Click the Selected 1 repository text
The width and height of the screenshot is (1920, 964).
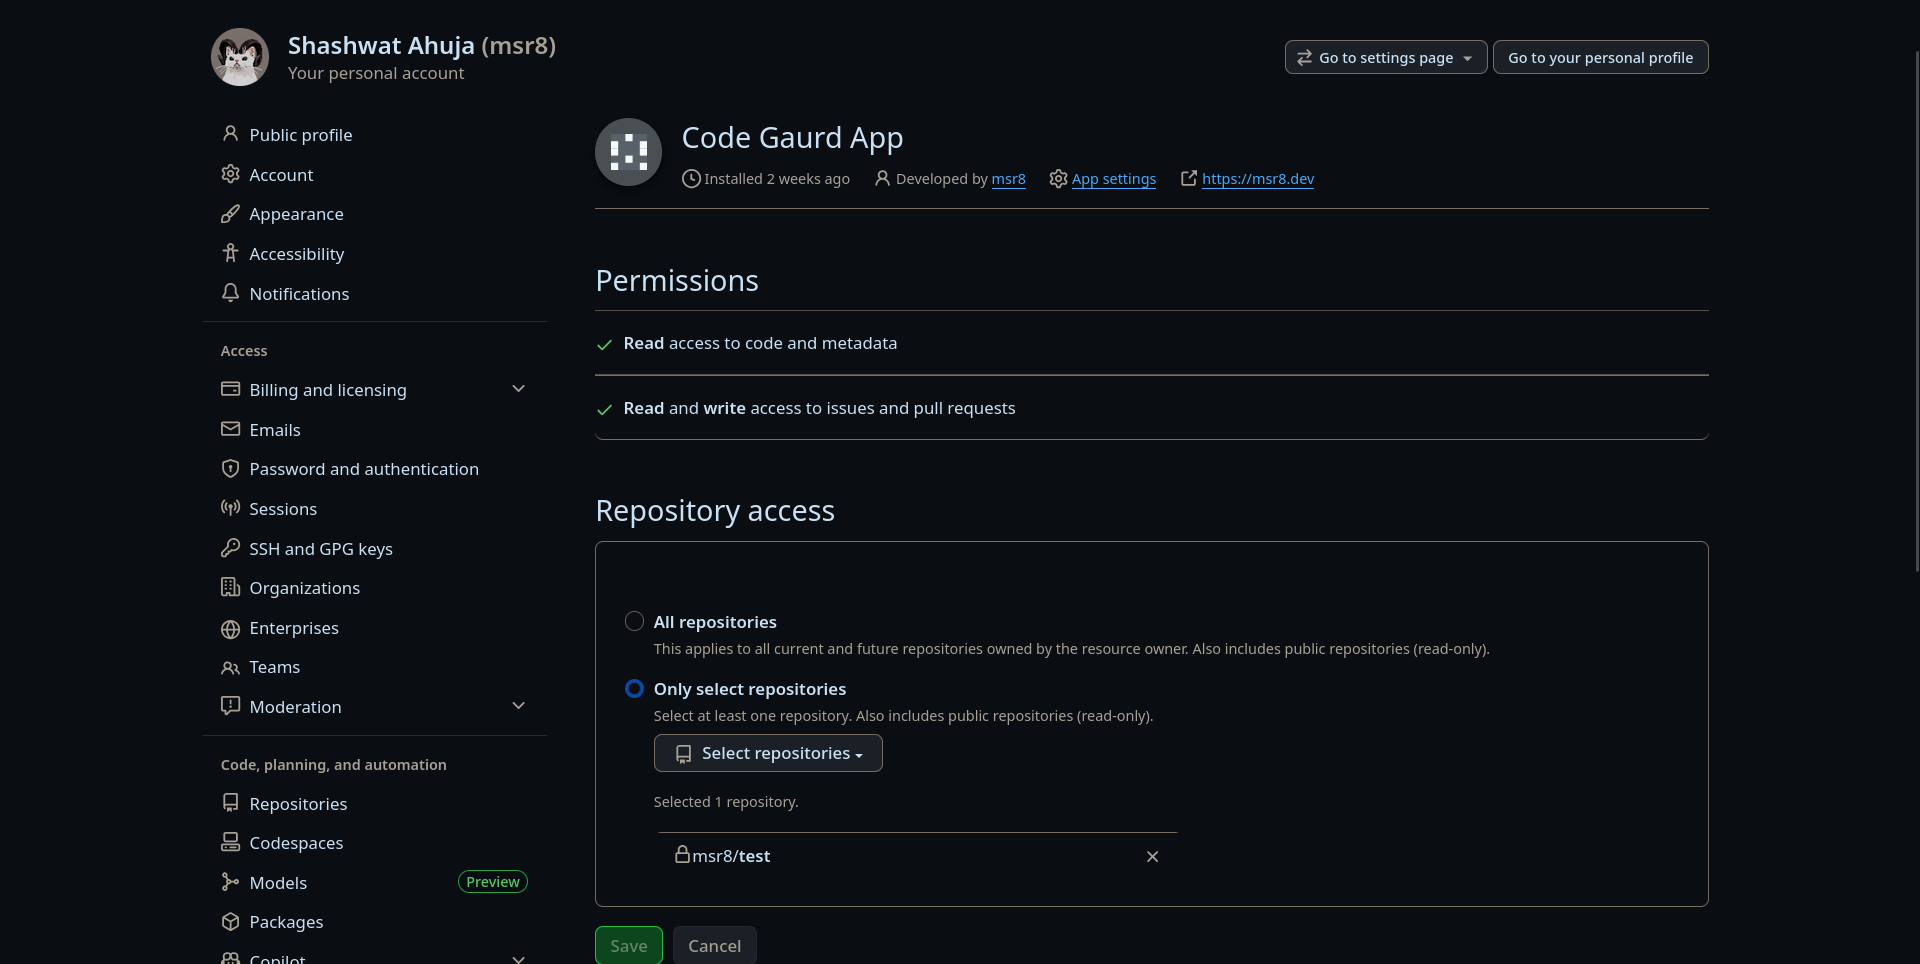(726, 802)
